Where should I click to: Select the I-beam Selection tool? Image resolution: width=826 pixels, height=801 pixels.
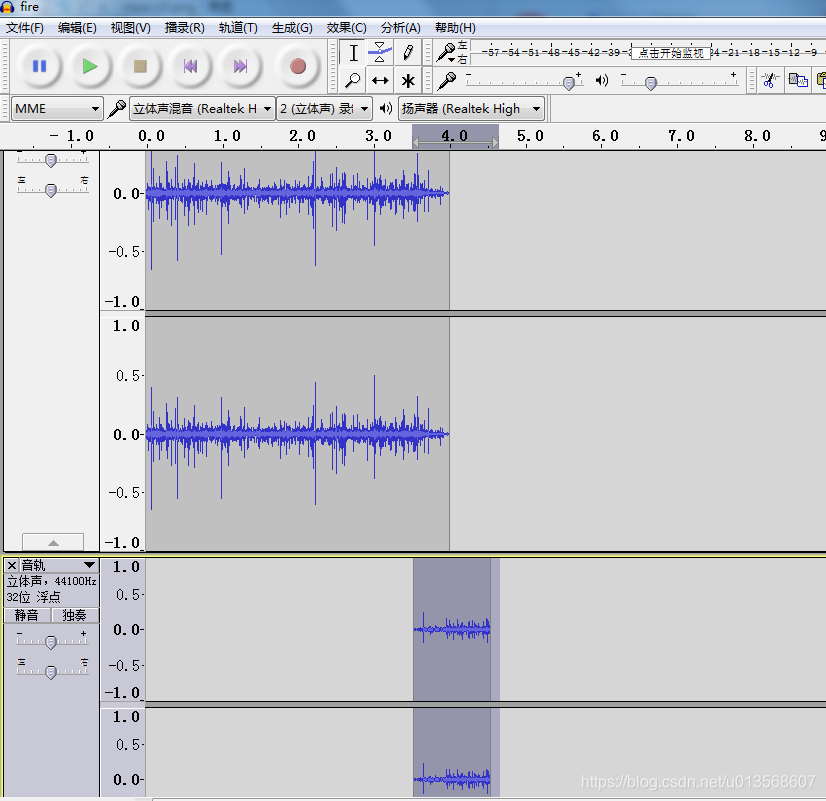[353, 53]
